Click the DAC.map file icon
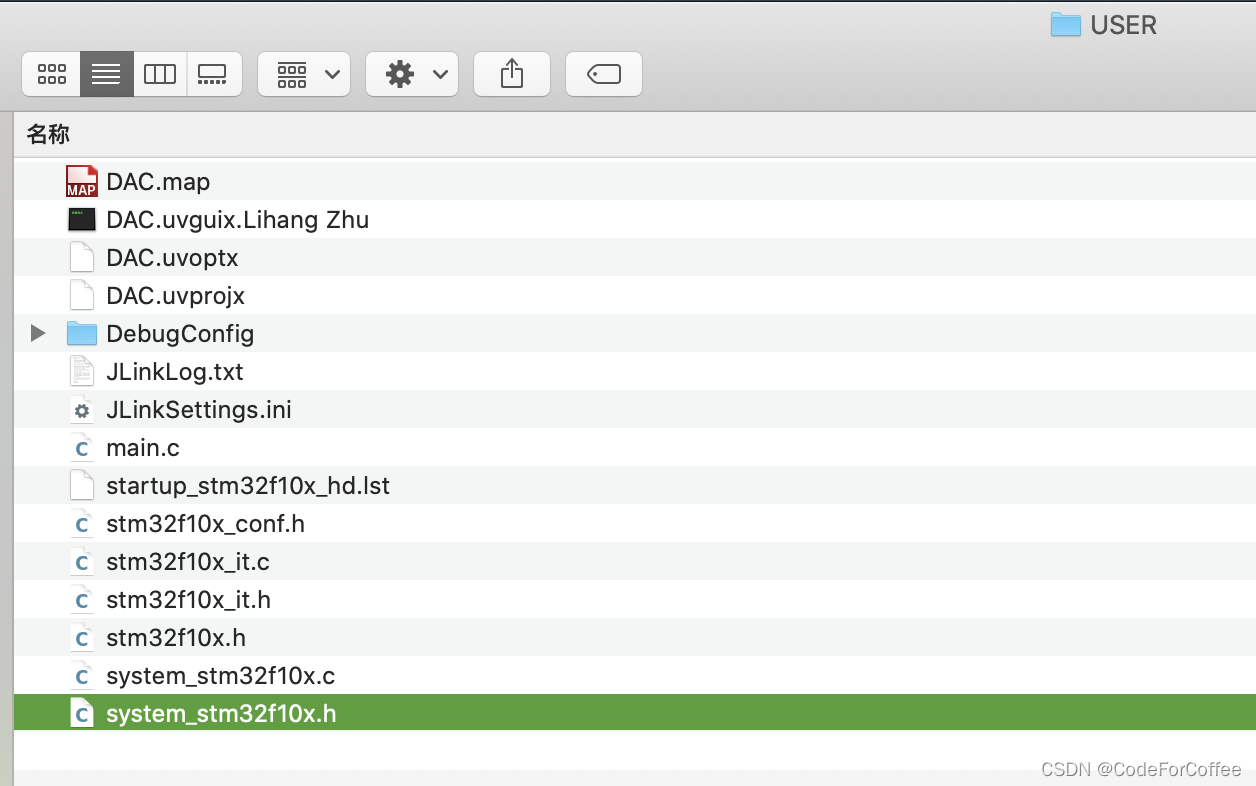The height and width of the screenshot is (786, 1256). [x=82, y=181]
